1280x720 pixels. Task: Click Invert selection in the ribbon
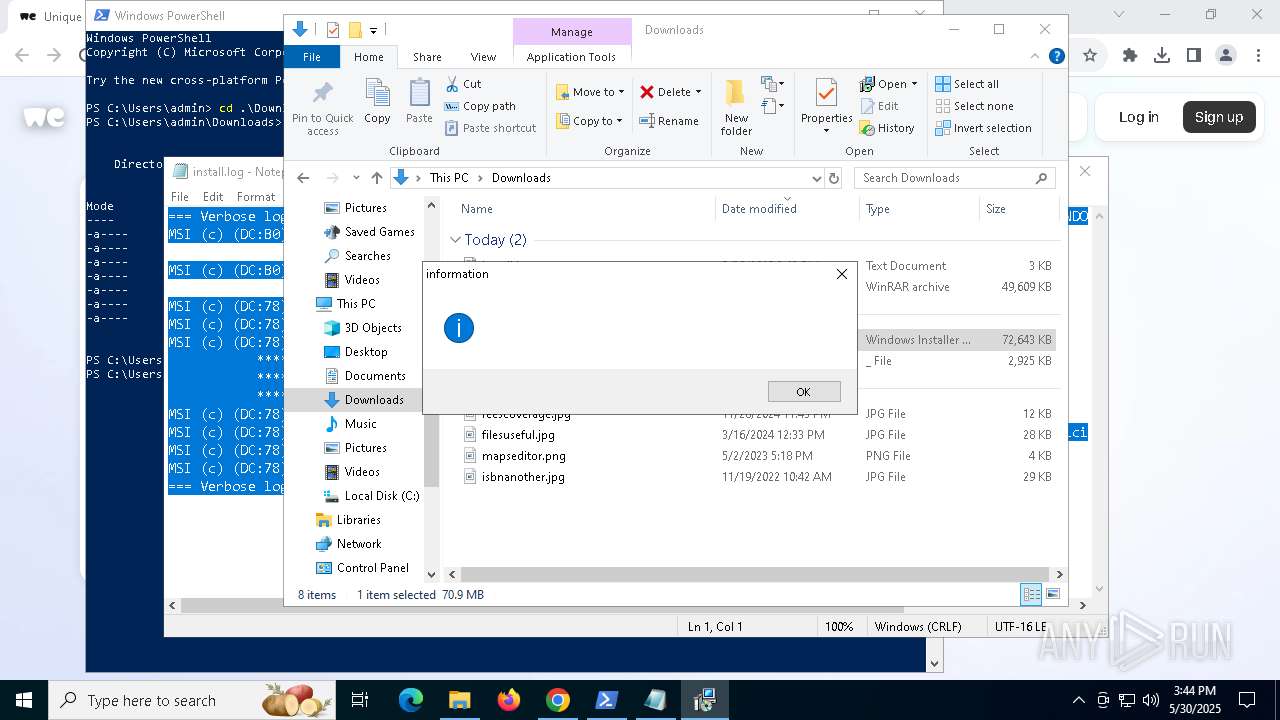click(x=983, y=128)
